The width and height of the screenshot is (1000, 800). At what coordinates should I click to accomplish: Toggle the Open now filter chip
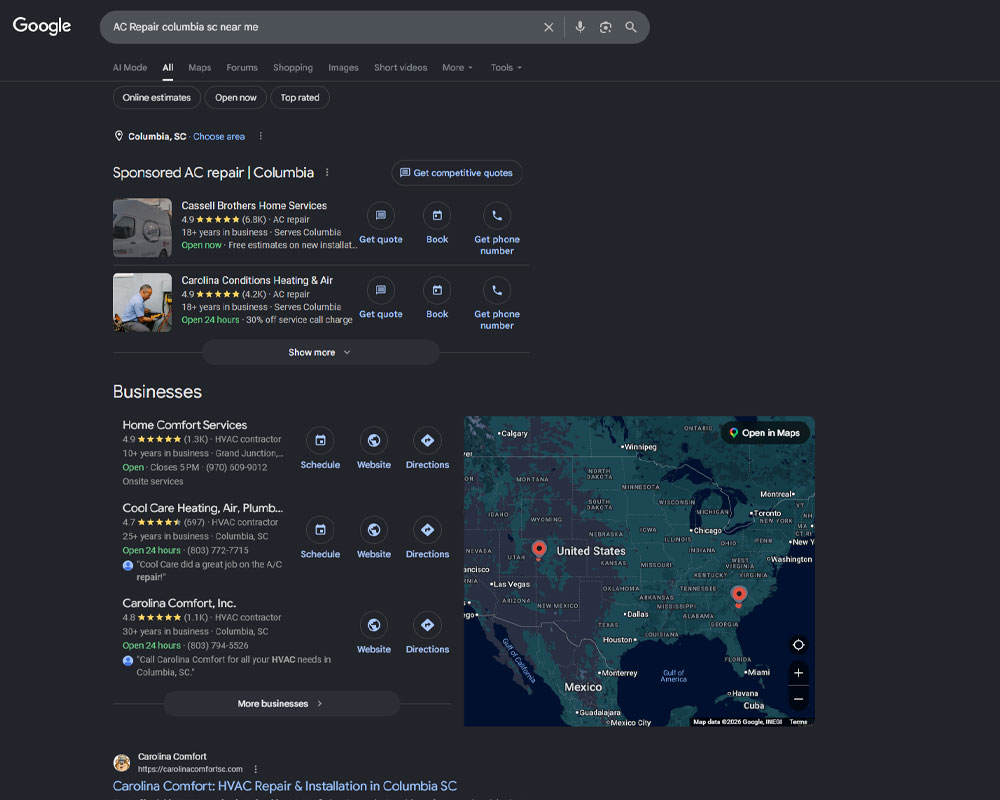[x=235, y=98]
